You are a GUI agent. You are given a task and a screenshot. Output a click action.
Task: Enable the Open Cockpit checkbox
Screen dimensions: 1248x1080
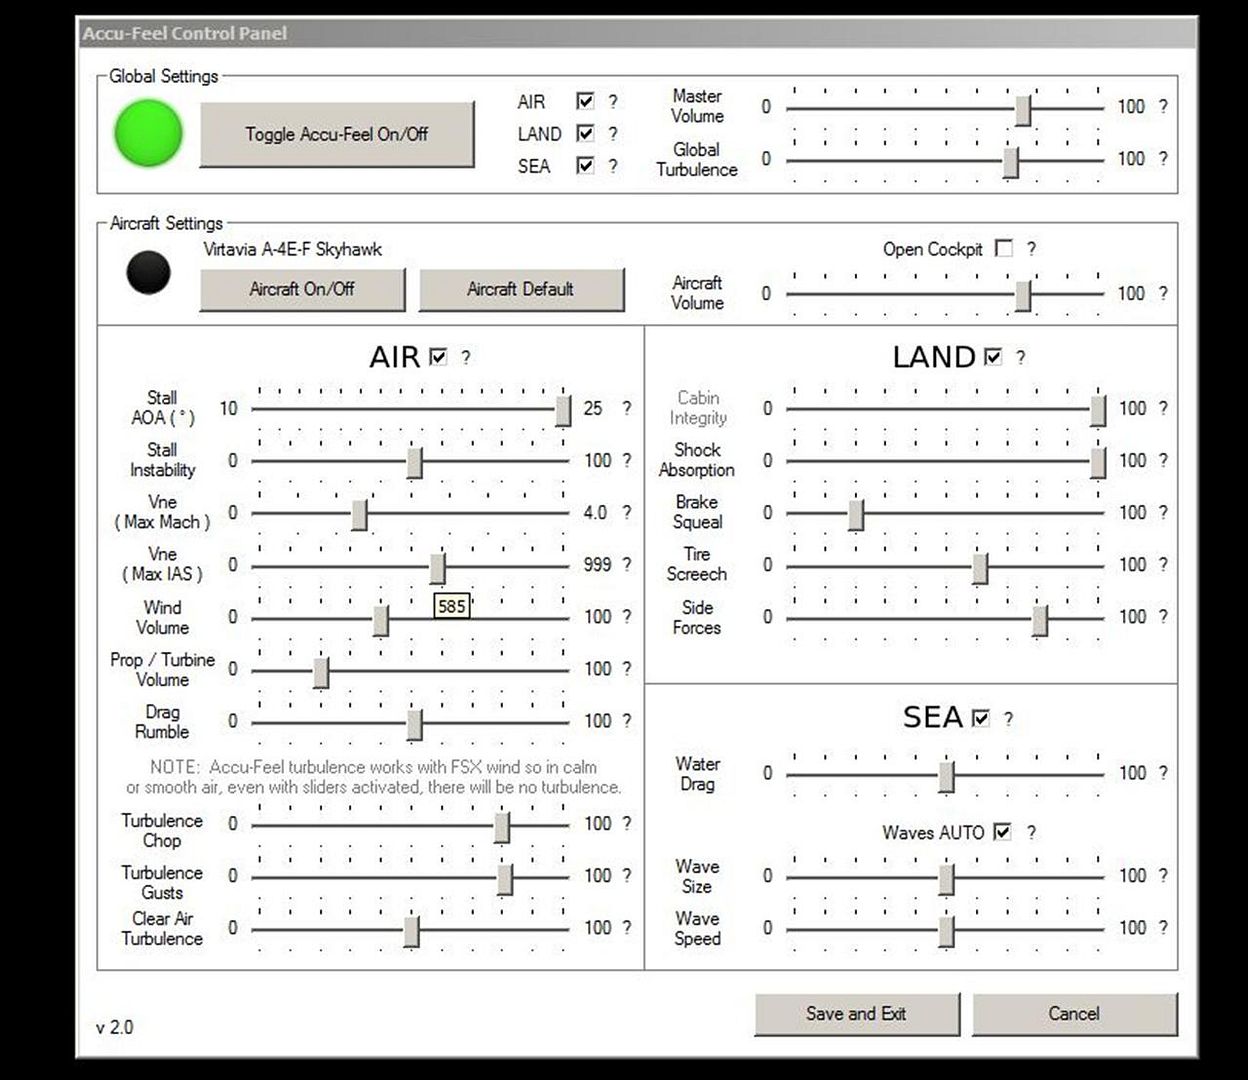1004,249
